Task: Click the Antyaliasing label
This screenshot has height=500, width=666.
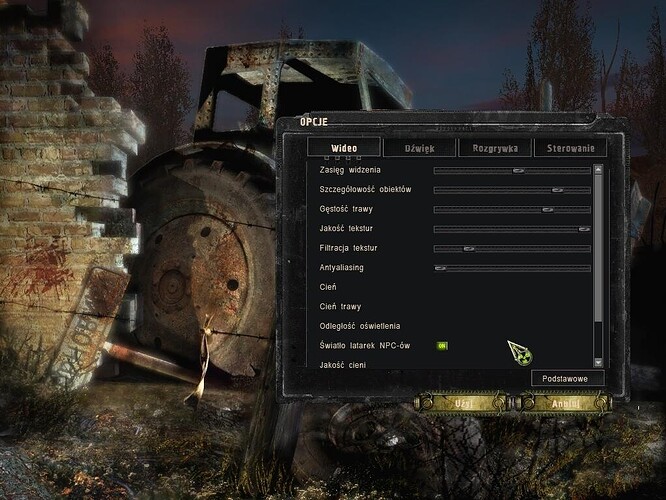Action: pyautogui.click(x=341, y=268)
